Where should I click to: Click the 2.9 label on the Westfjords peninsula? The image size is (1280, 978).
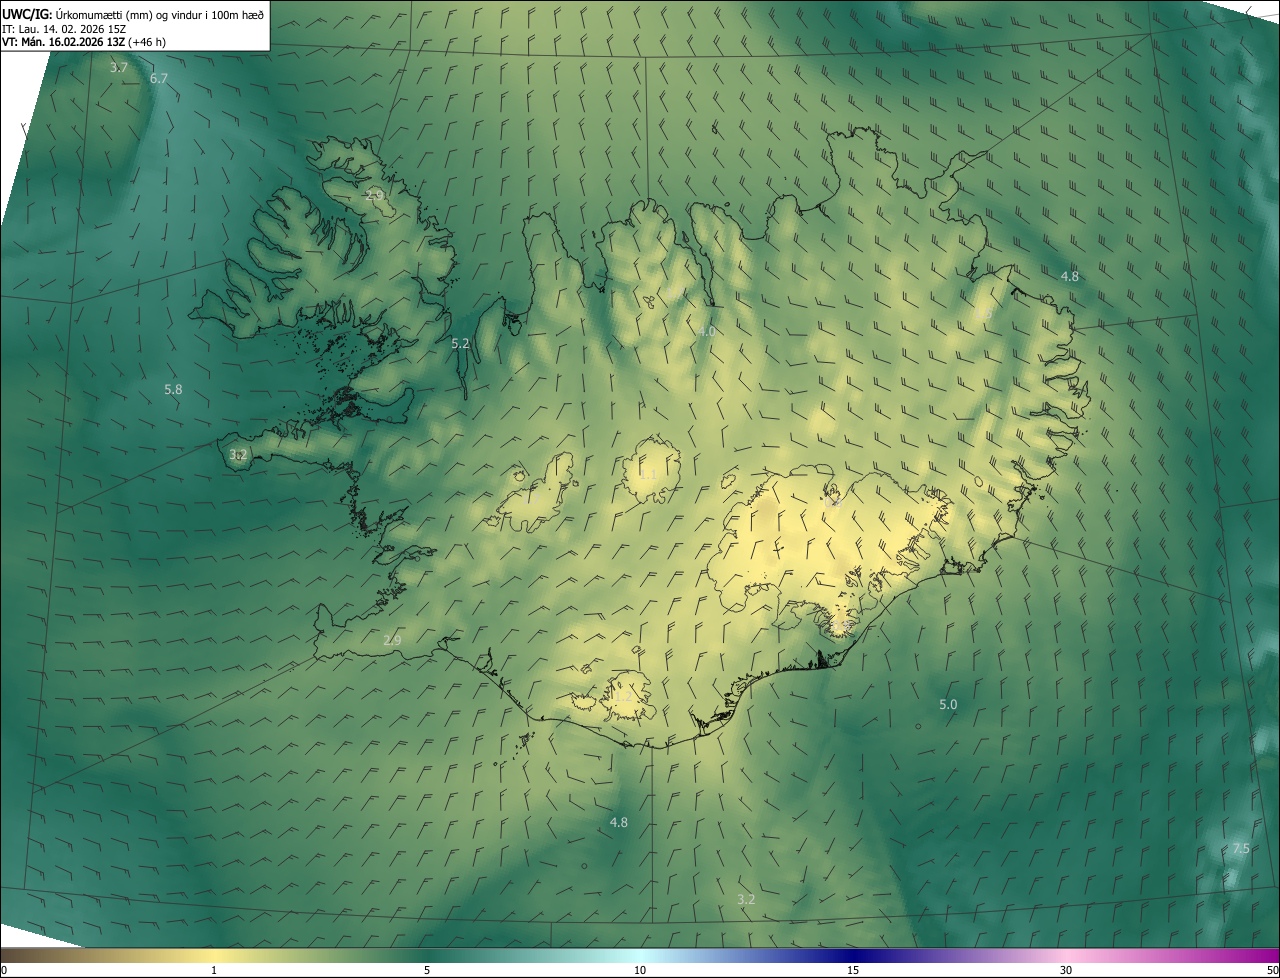pos(374,195)
